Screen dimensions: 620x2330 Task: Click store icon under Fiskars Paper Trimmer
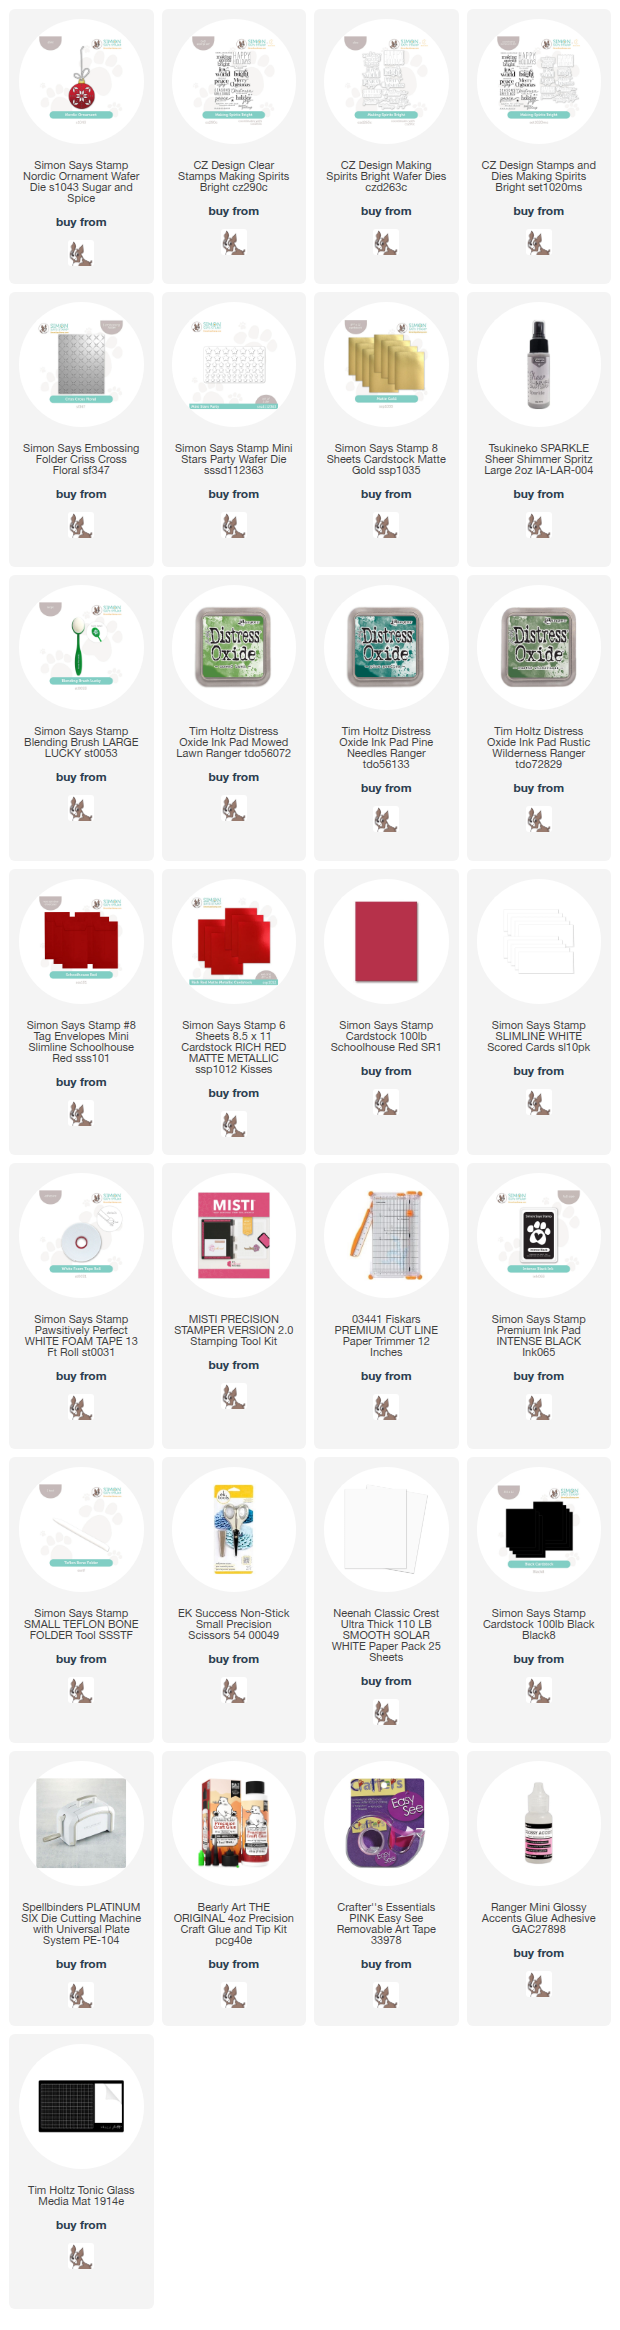(386, 1408)
